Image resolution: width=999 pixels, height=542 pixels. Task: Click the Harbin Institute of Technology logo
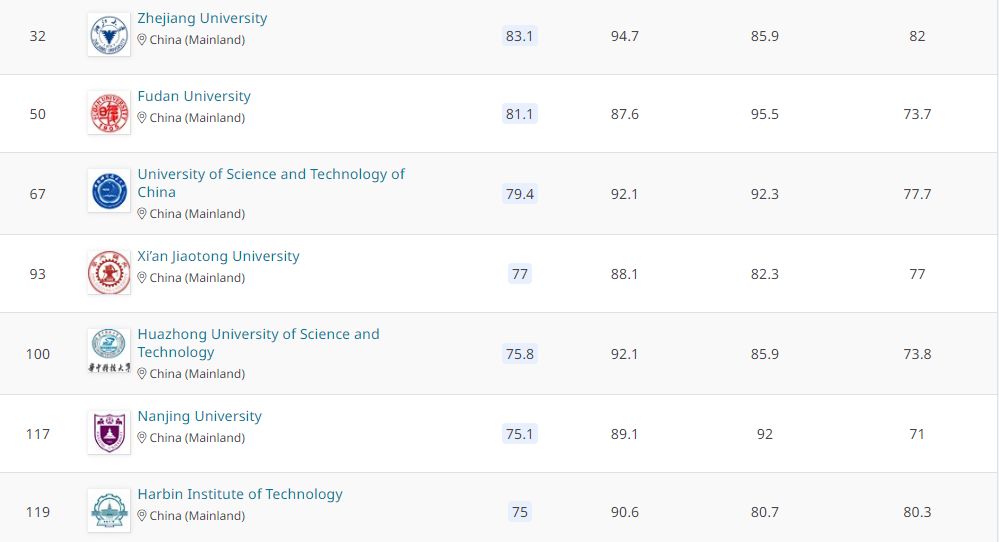point(108,510)
